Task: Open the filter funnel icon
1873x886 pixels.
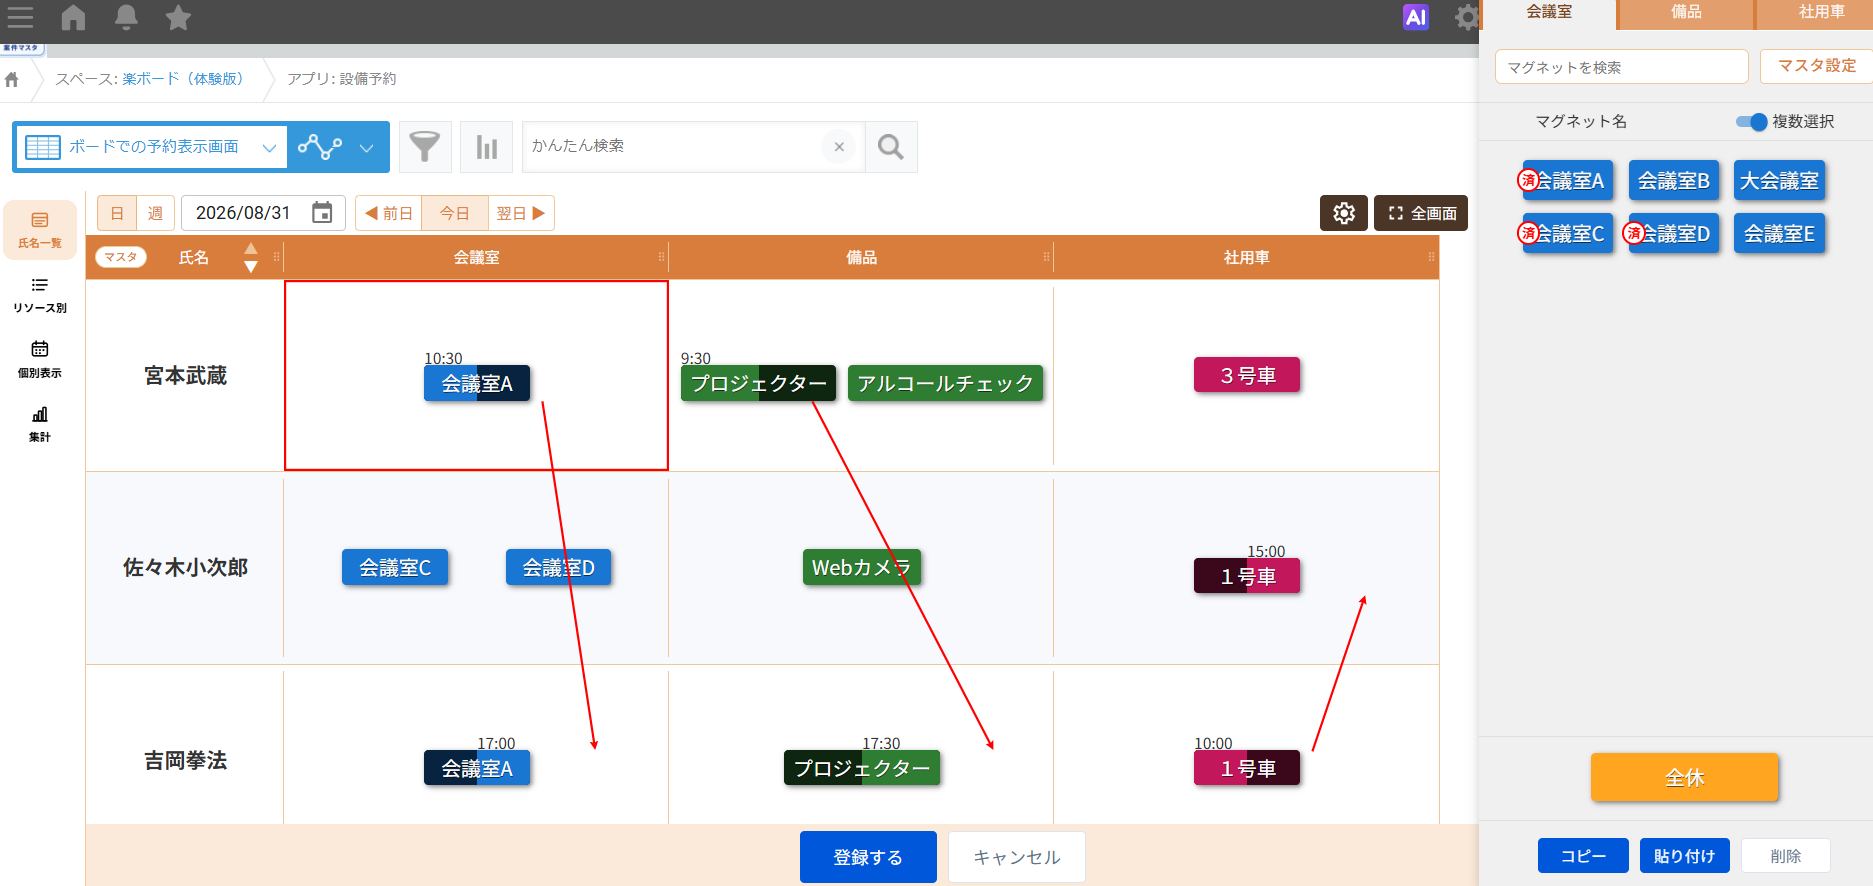Action: pyautogui.click(x=425, y=147)
